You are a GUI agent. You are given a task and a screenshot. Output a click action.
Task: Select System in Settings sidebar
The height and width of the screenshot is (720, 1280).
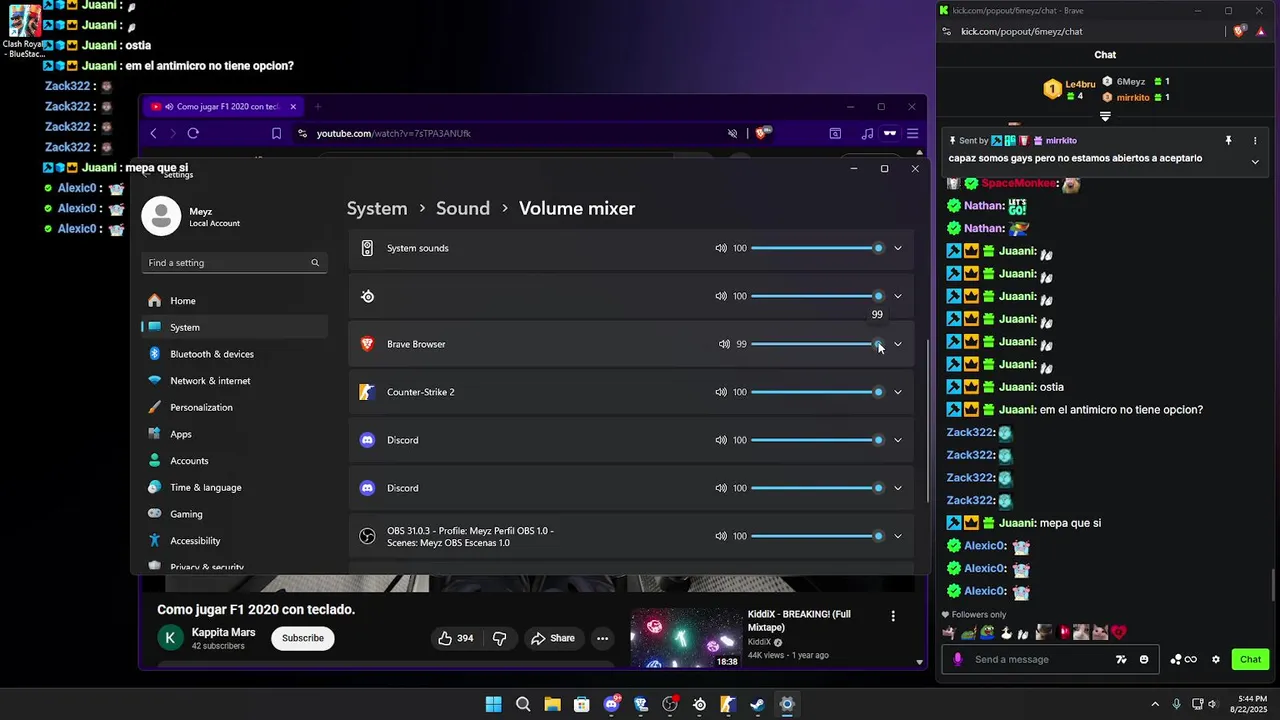coord(235,327)
